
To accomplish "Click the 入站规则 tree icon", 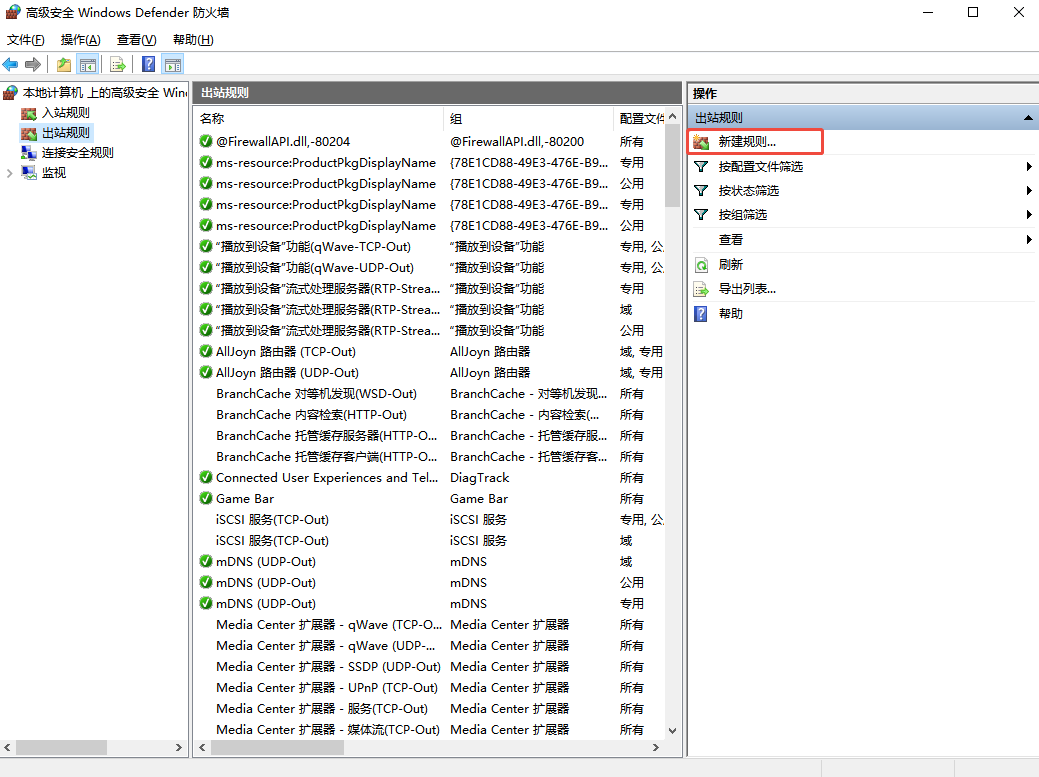I will [x=28, y=113].
